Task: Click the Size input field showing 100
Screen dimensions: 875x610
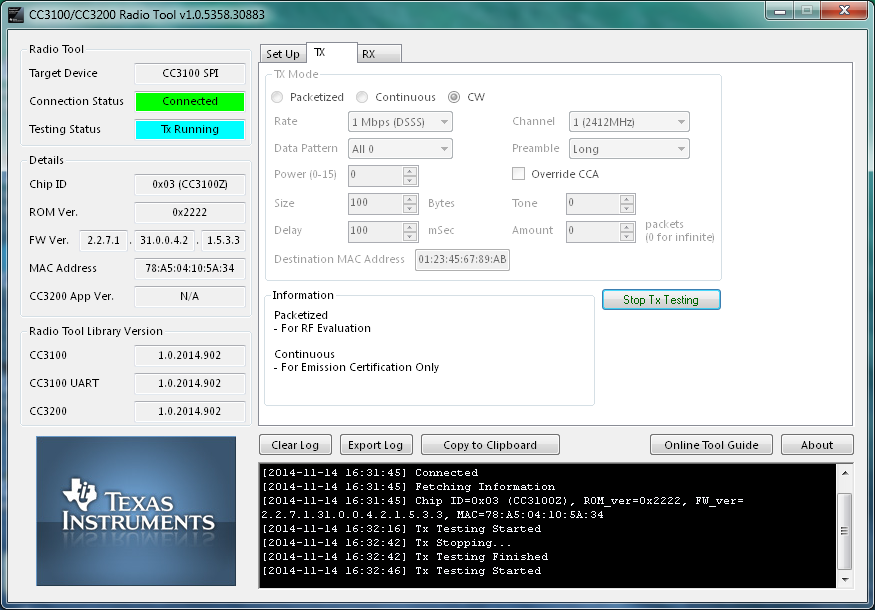Action: point(376,203)
